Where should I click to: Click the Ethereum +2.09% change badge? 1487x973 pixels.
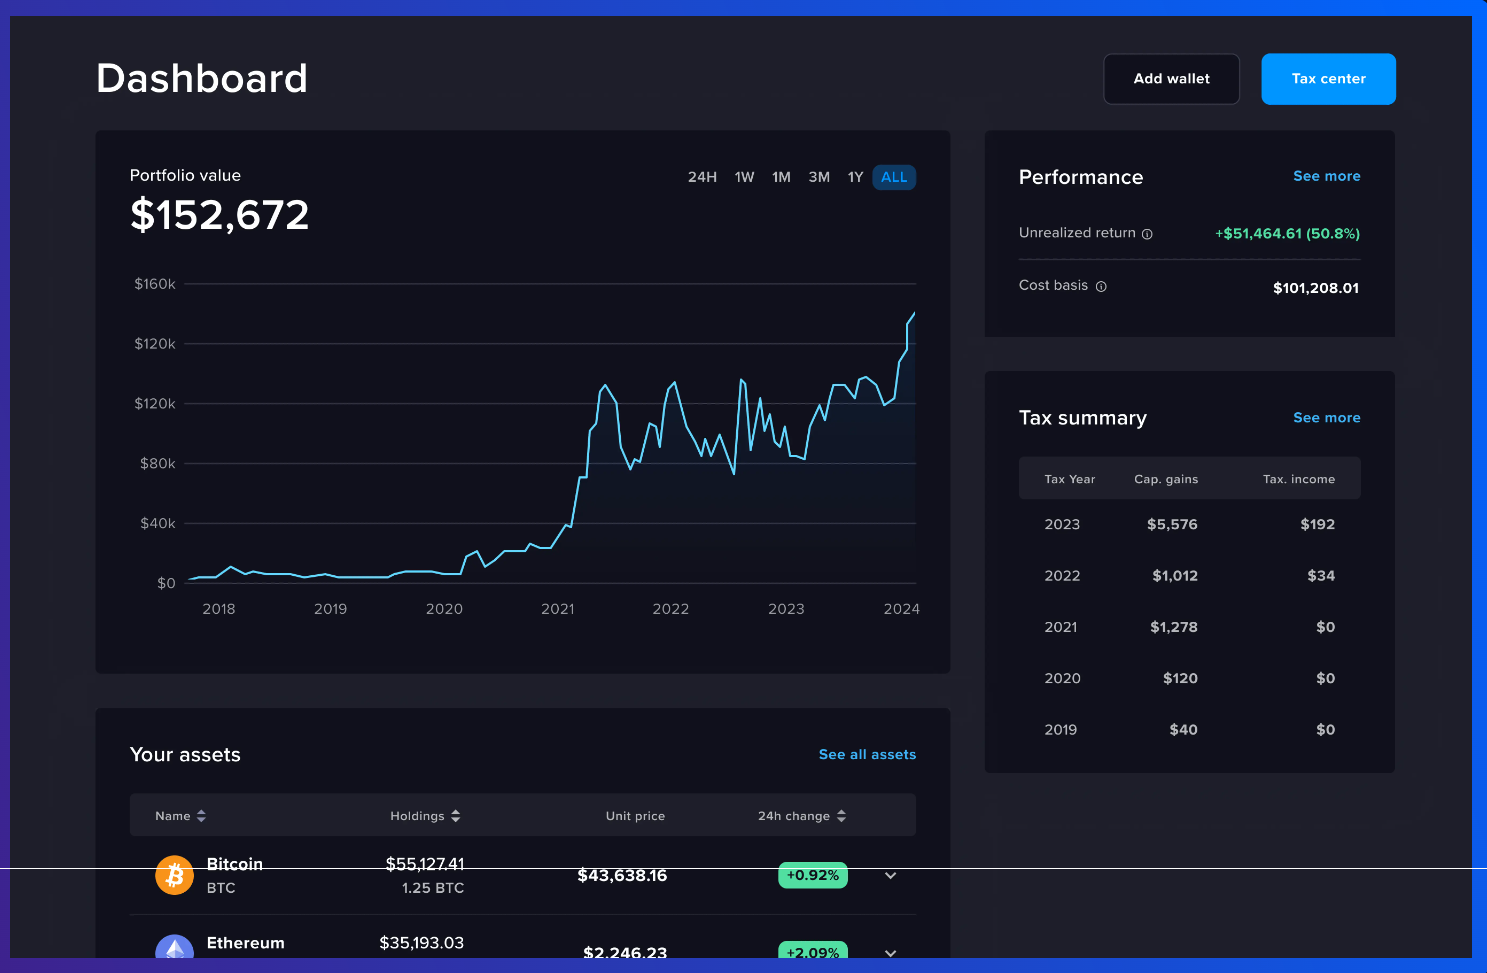813,950
